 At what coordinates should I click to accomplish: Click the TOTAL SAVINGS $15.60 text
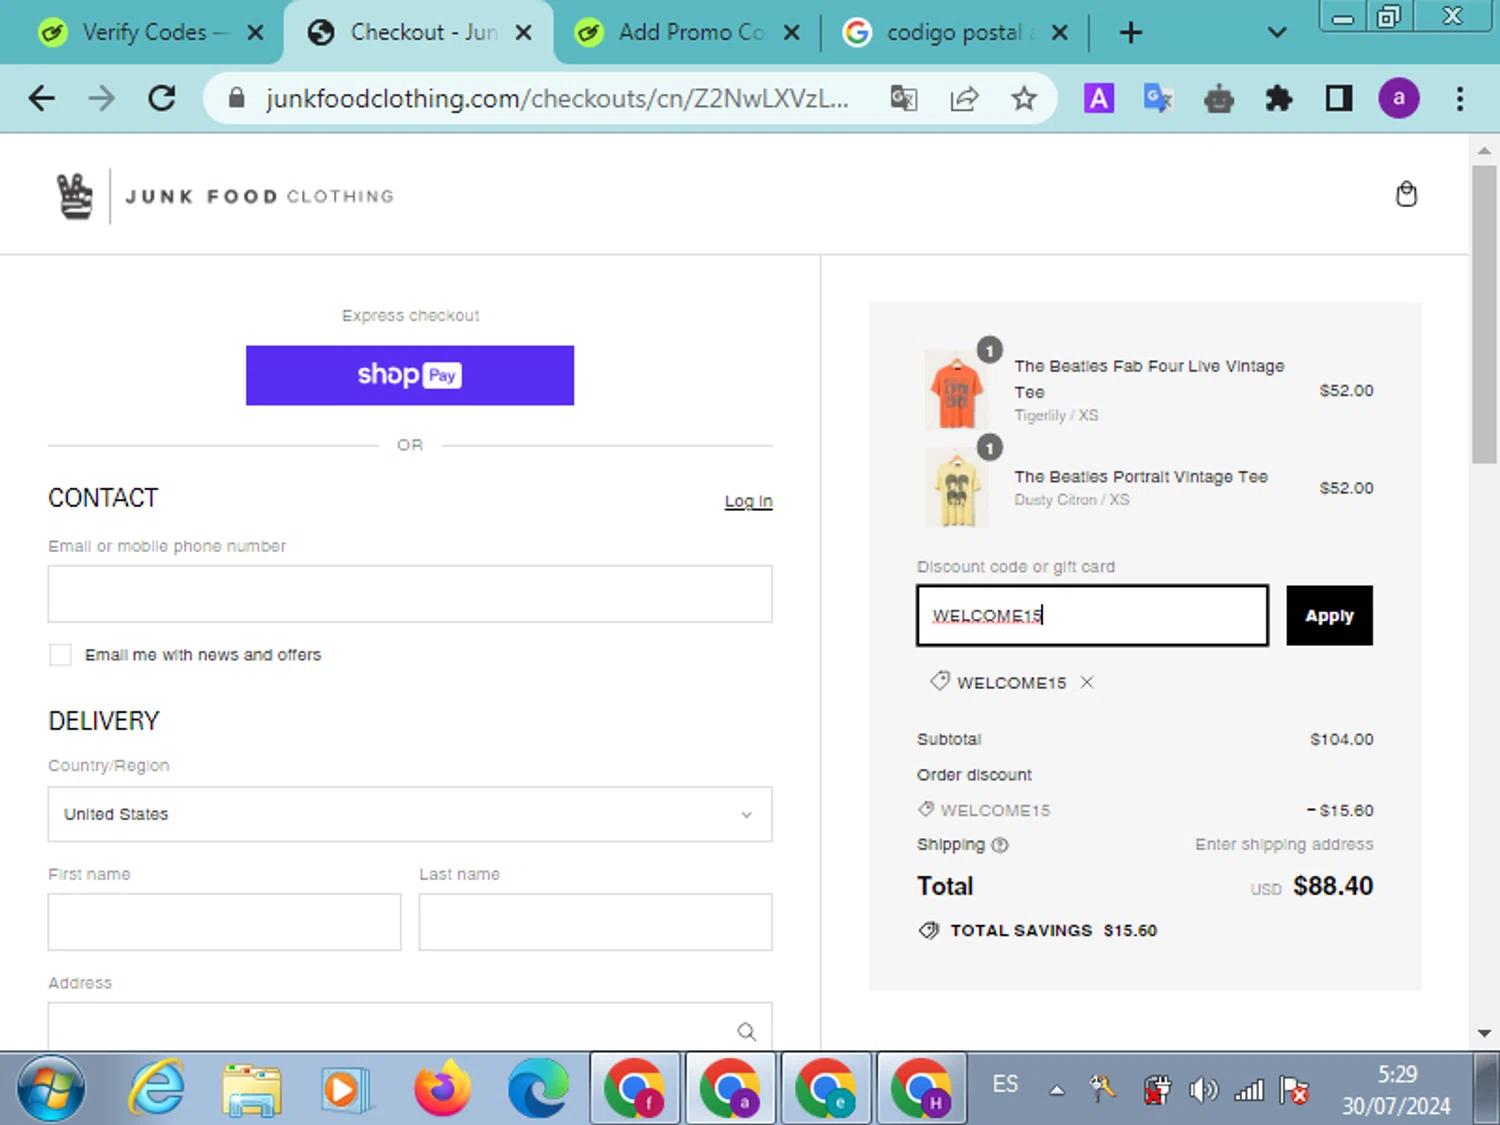pos(1053,930)
